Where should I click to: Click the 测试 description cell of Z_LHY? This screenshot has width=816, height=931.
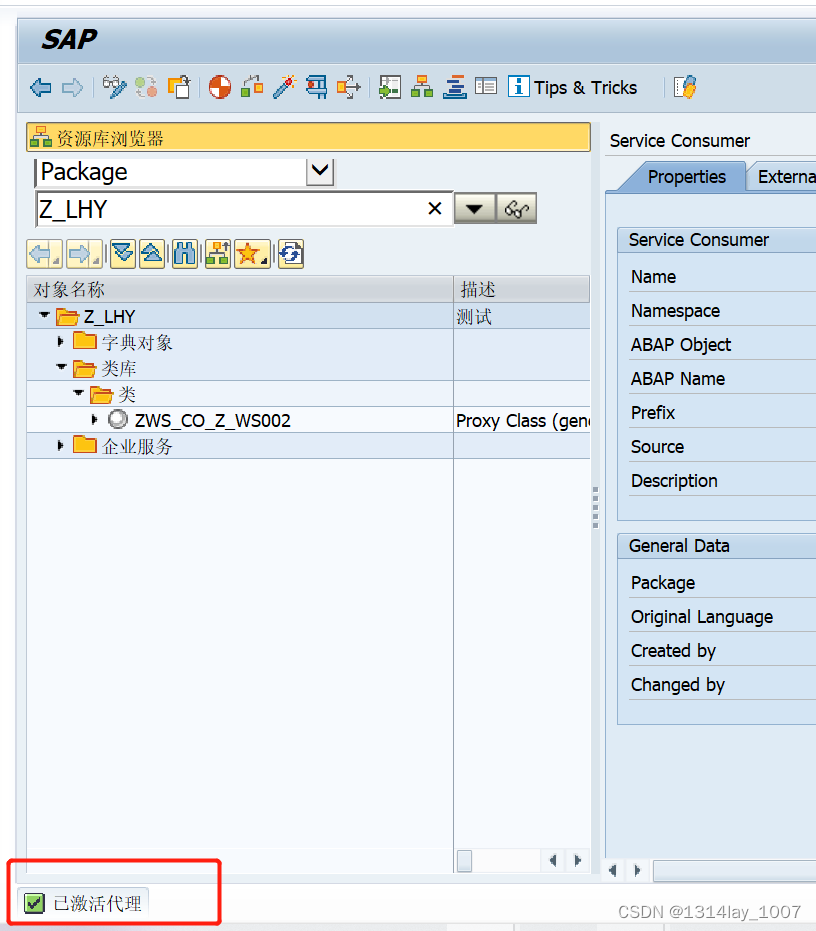pyautogui.click(x=522, y=316)
